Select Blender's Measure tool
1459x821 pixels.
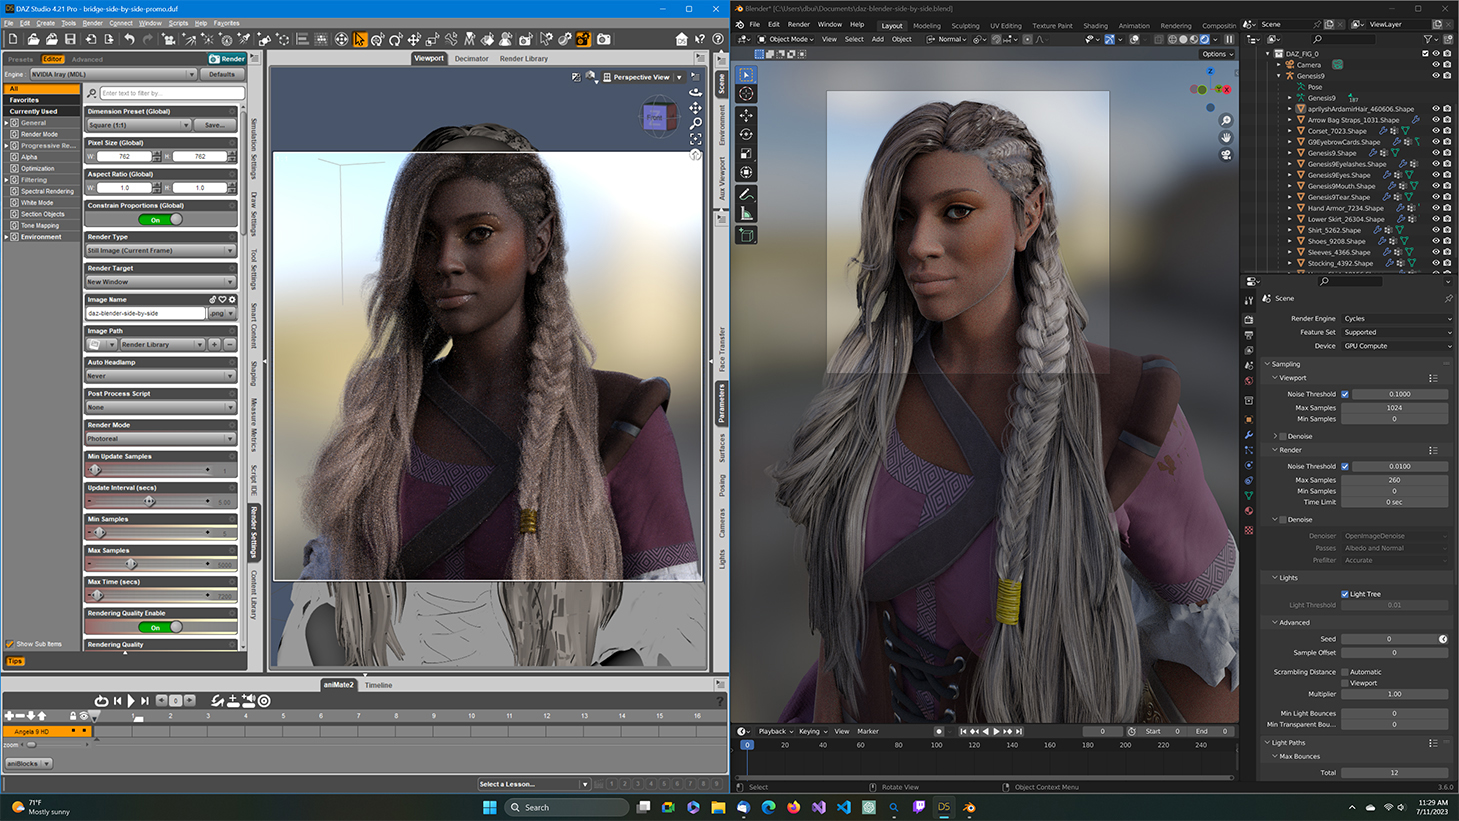pos(746,214)
